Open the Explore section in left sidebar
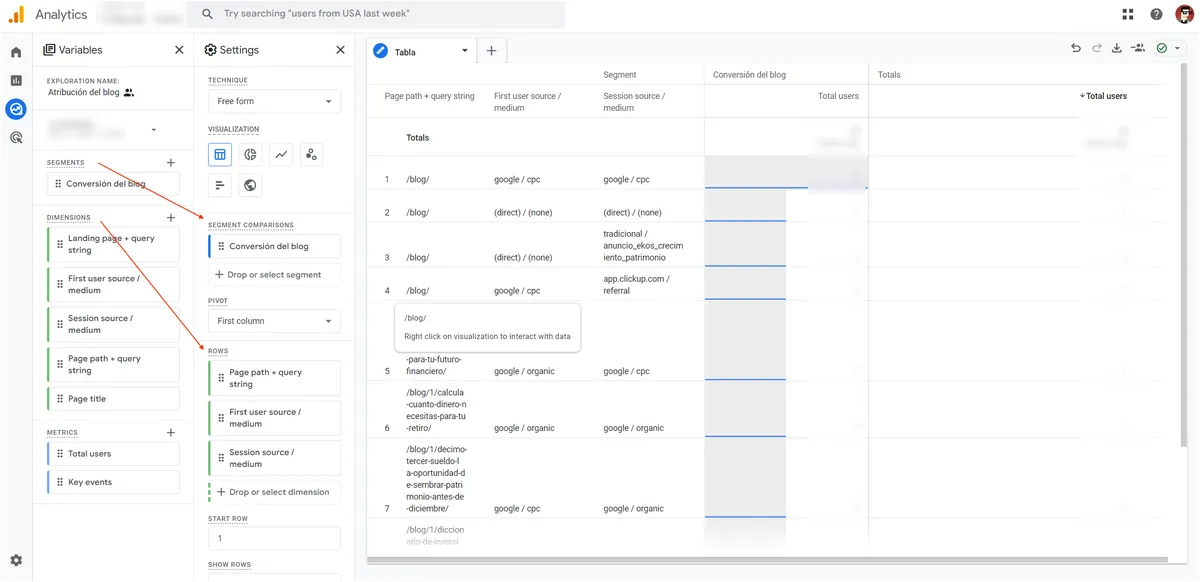The height and width of the screenshot is (582, 1200). (x=16, y=109)
